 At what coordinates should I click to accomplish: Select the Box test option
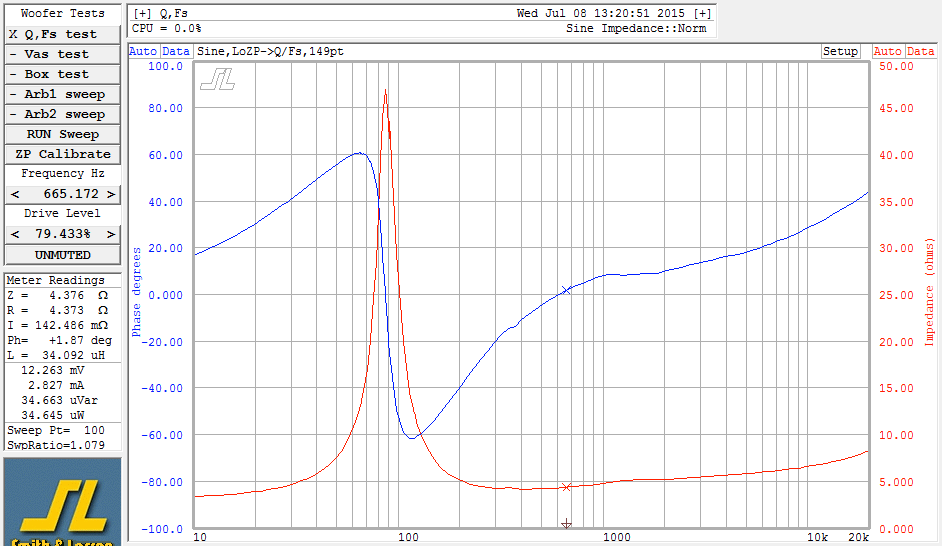point(62,74)
